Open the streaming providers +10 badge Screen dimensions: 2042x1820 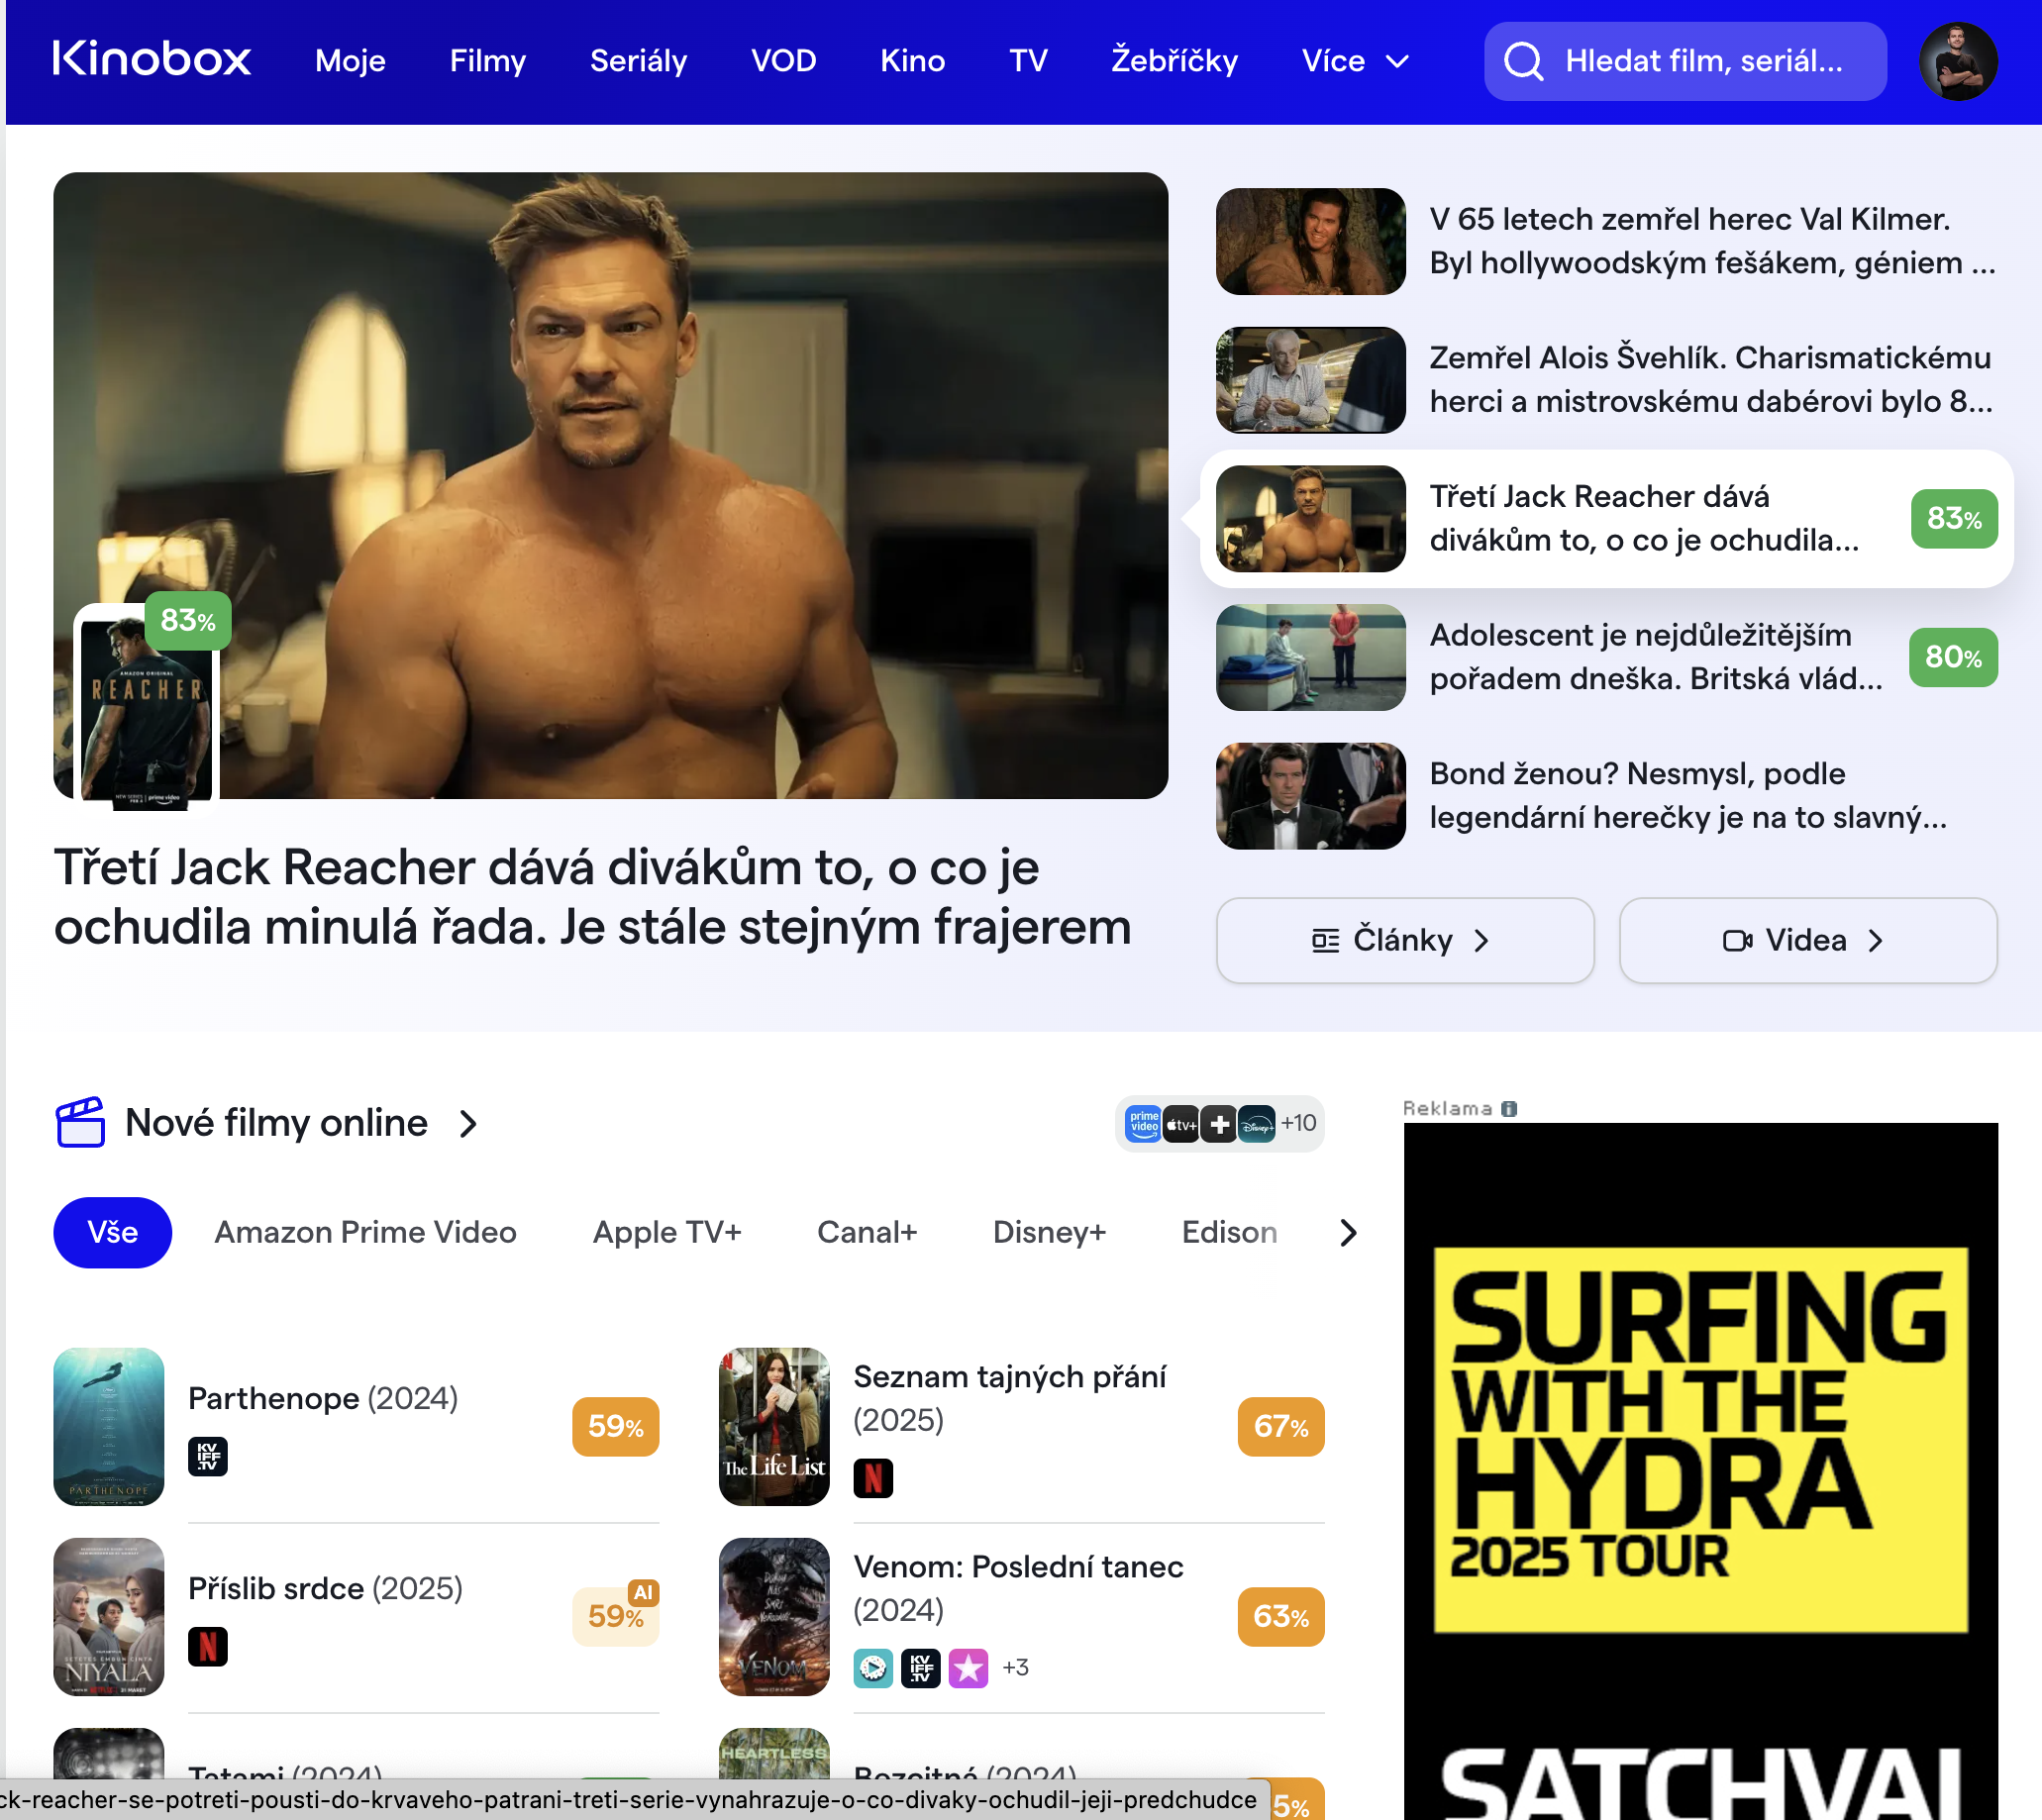click(1219, 1123)
